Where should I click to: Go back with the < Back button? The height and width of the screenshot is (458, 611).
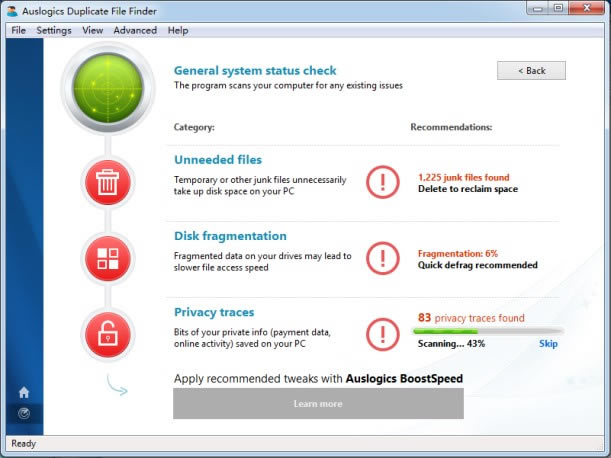[x=531, y=71]
